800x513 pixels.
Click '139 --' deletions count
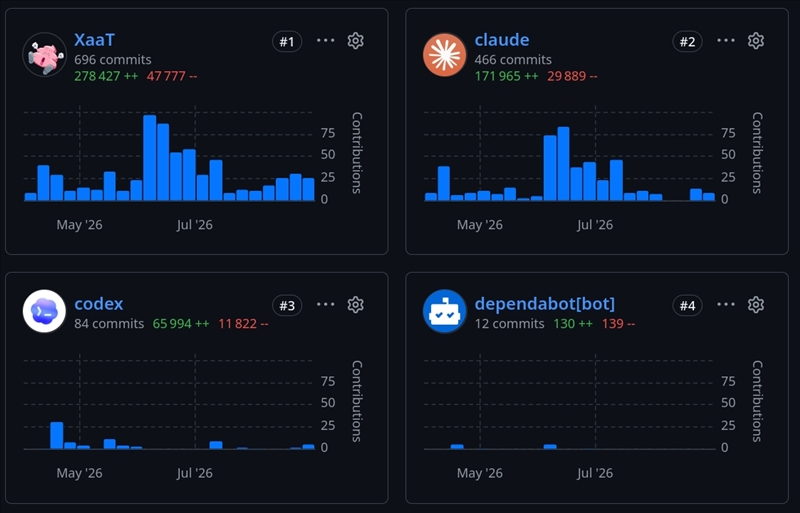click(x=618, y=324)
